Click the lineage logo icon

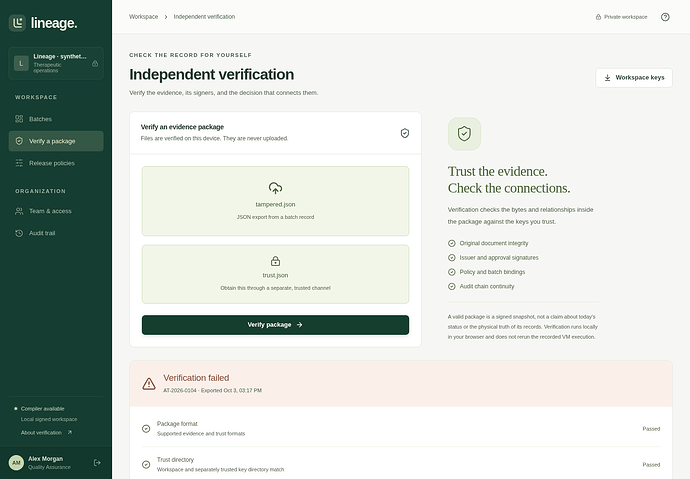pos(17,23)
